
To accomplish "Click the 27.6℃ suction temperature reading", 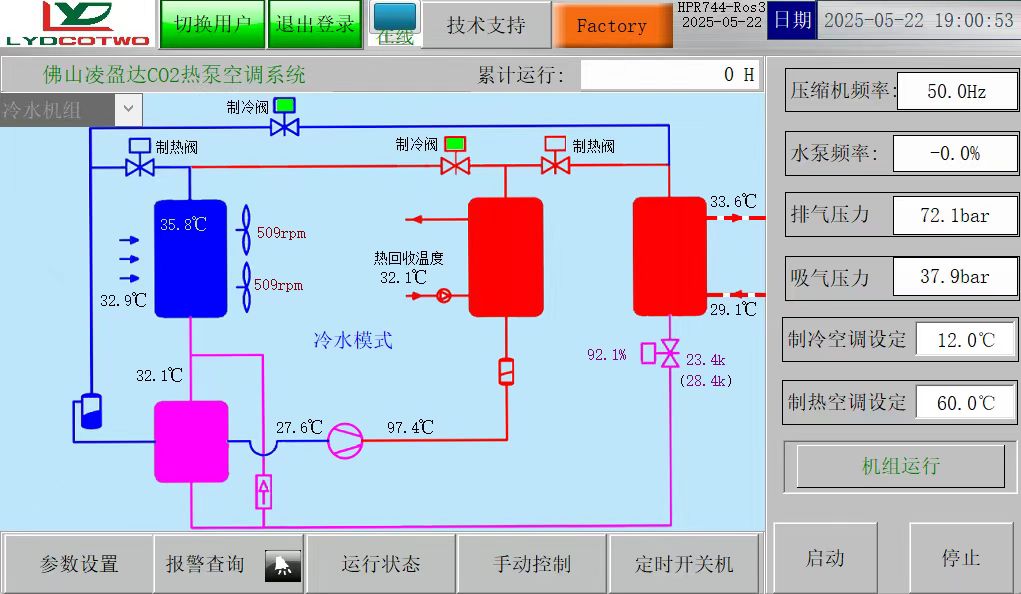I will click(x=300, y=427).
